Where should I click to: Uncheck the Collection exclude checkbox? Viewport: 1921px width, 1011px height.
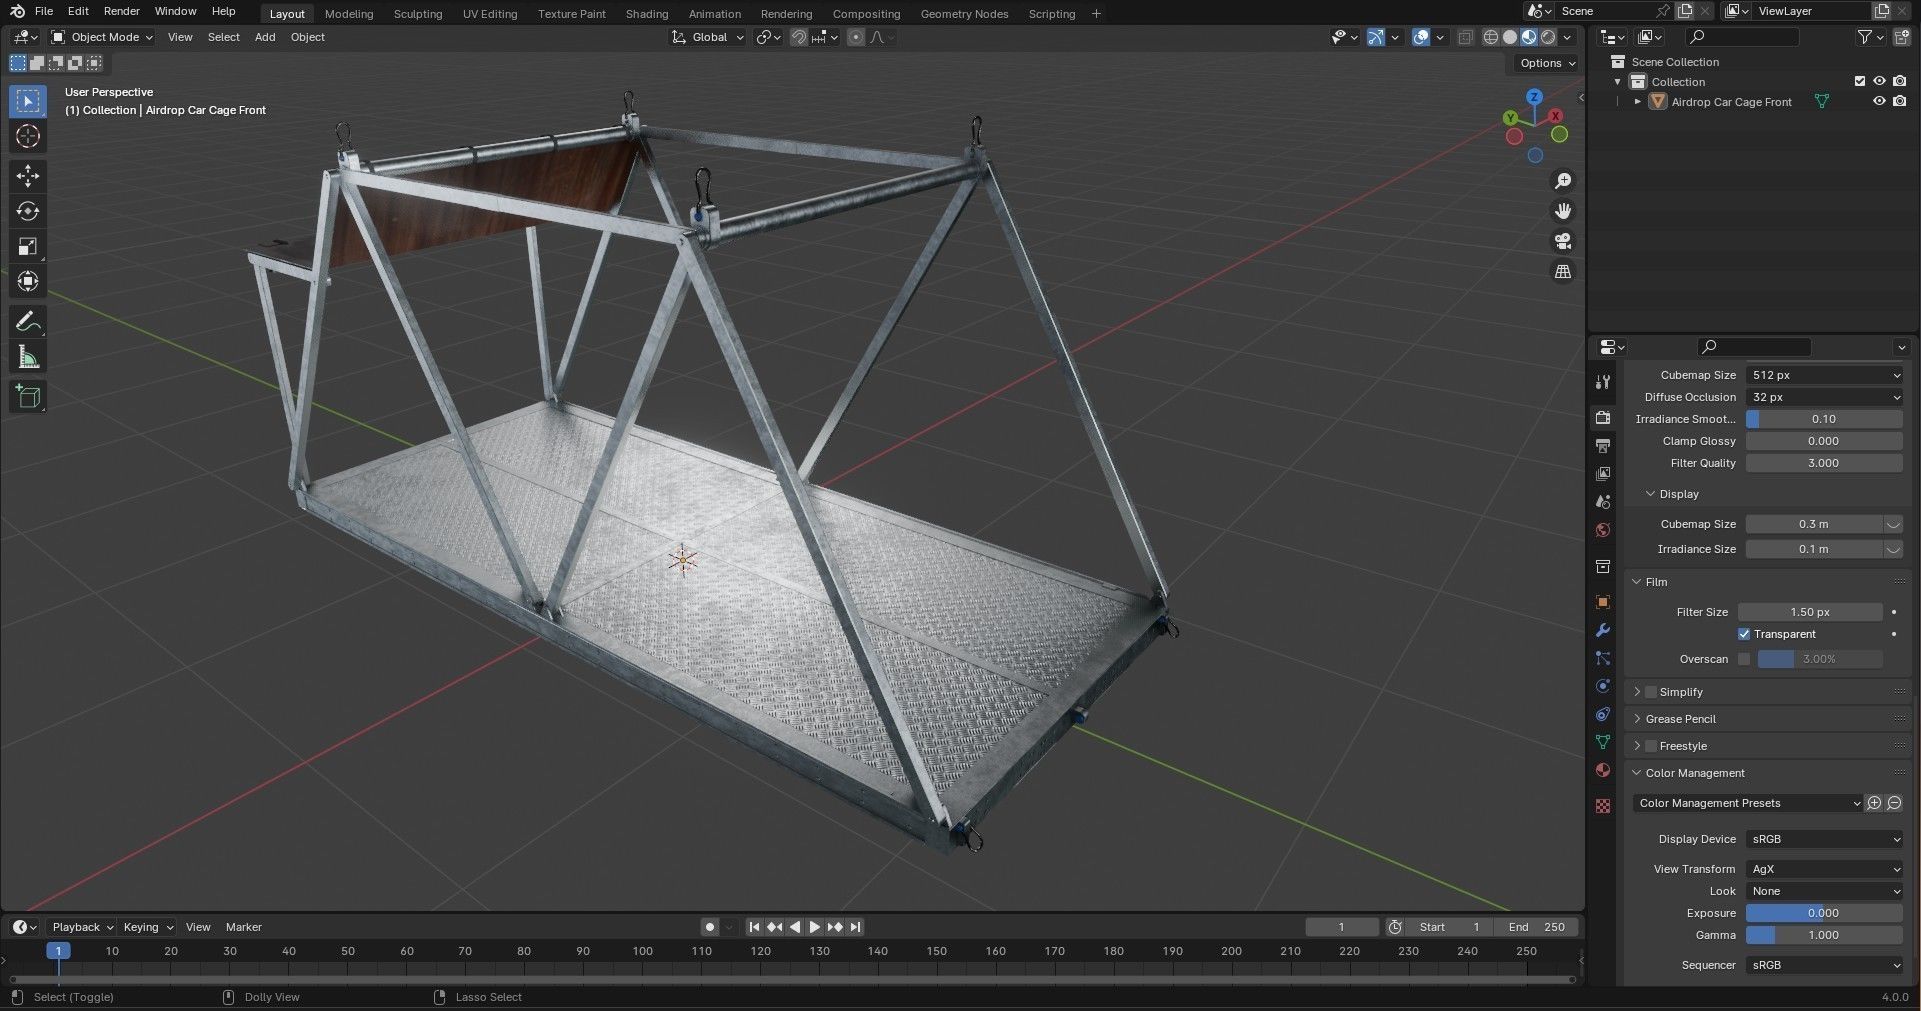point(1860,81)
